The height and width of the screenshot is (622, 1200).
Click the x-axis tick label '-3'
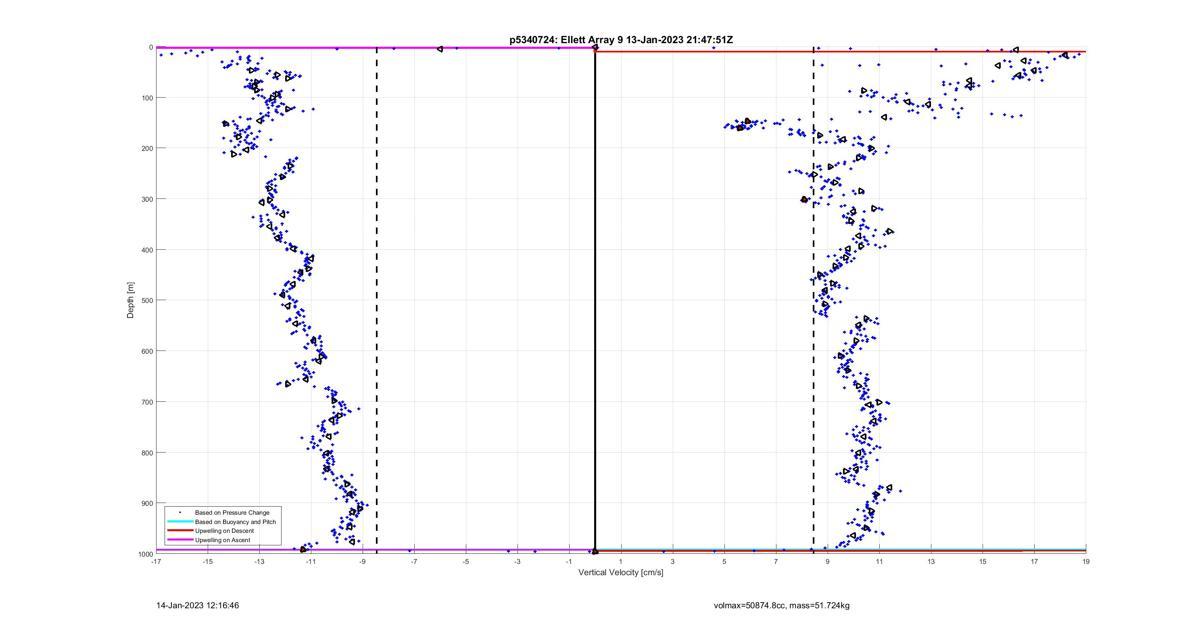coord(518,561)
